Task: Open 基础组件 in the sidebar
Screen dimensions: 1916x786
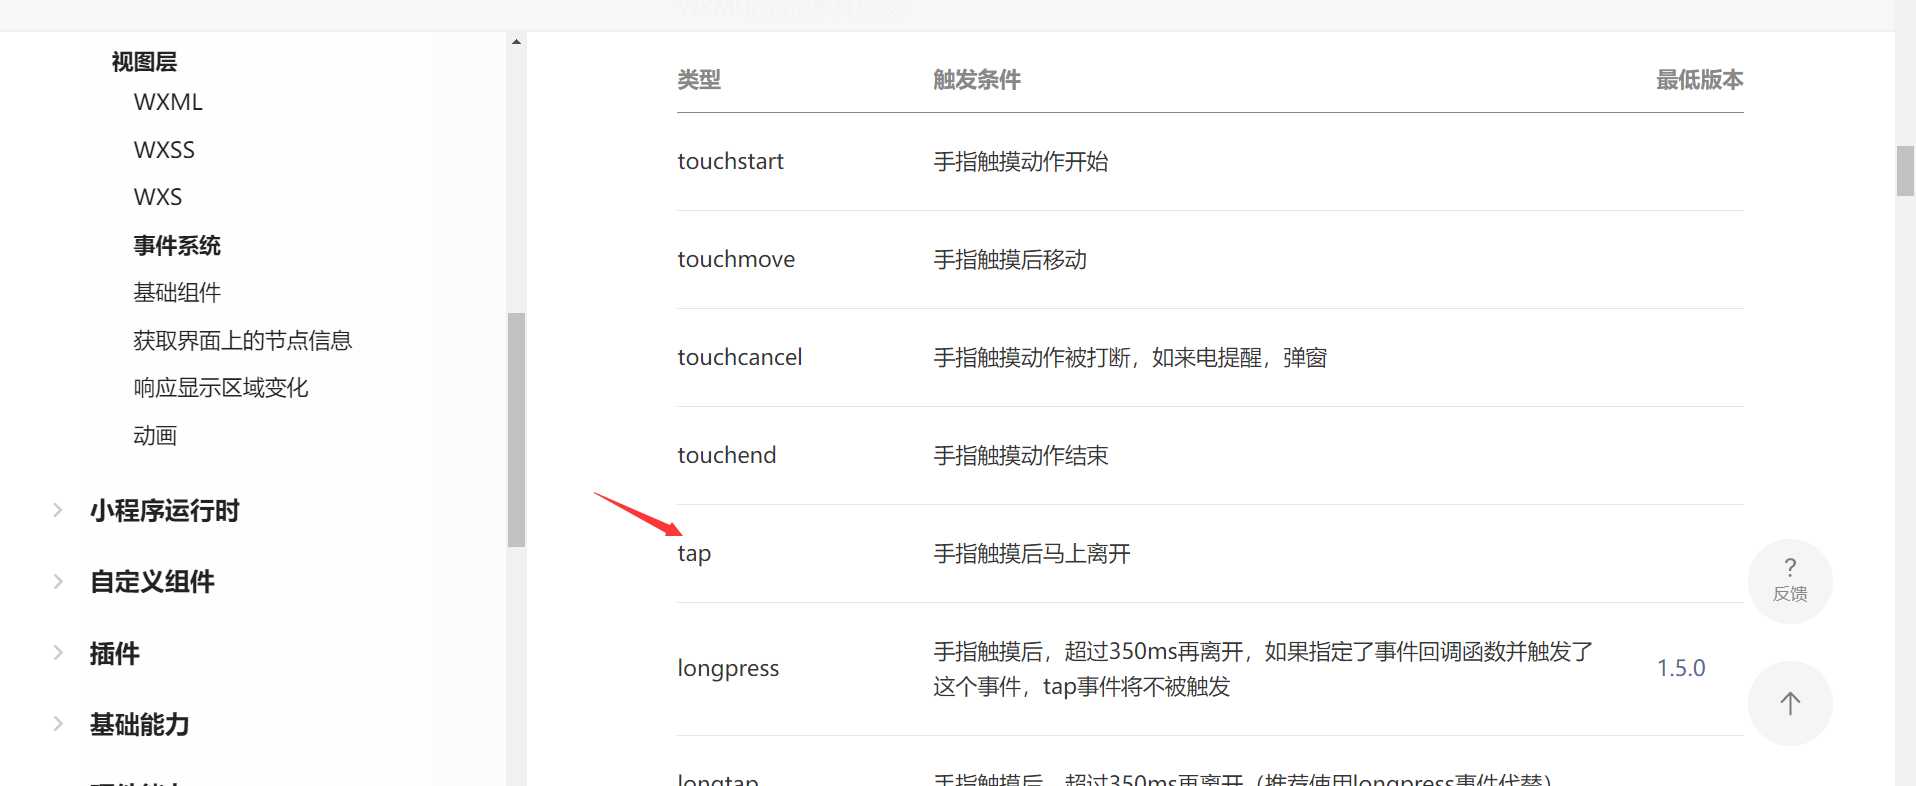Action: 177,293
